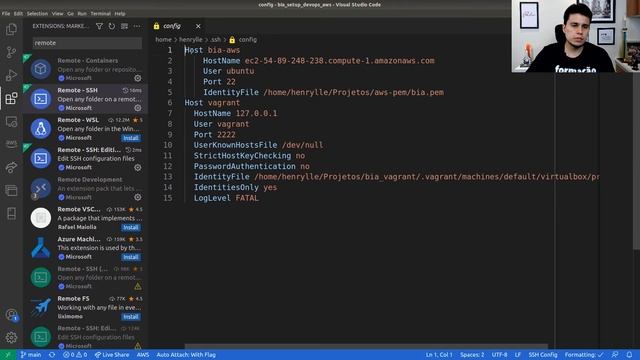The height and width of the screenshot is (360, 640).
Task: Open the feedback icon in status bar
Action: tap(615, 355)
